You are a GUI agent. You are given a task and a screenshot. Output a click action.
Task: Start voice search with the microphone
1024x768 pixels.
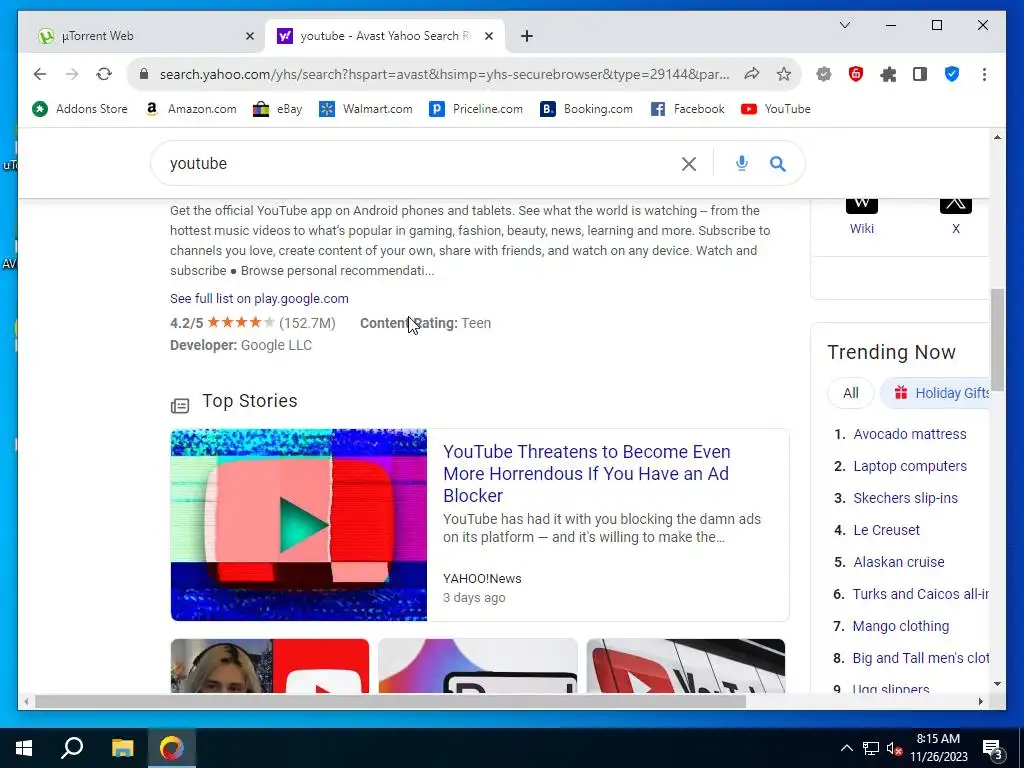741,163
